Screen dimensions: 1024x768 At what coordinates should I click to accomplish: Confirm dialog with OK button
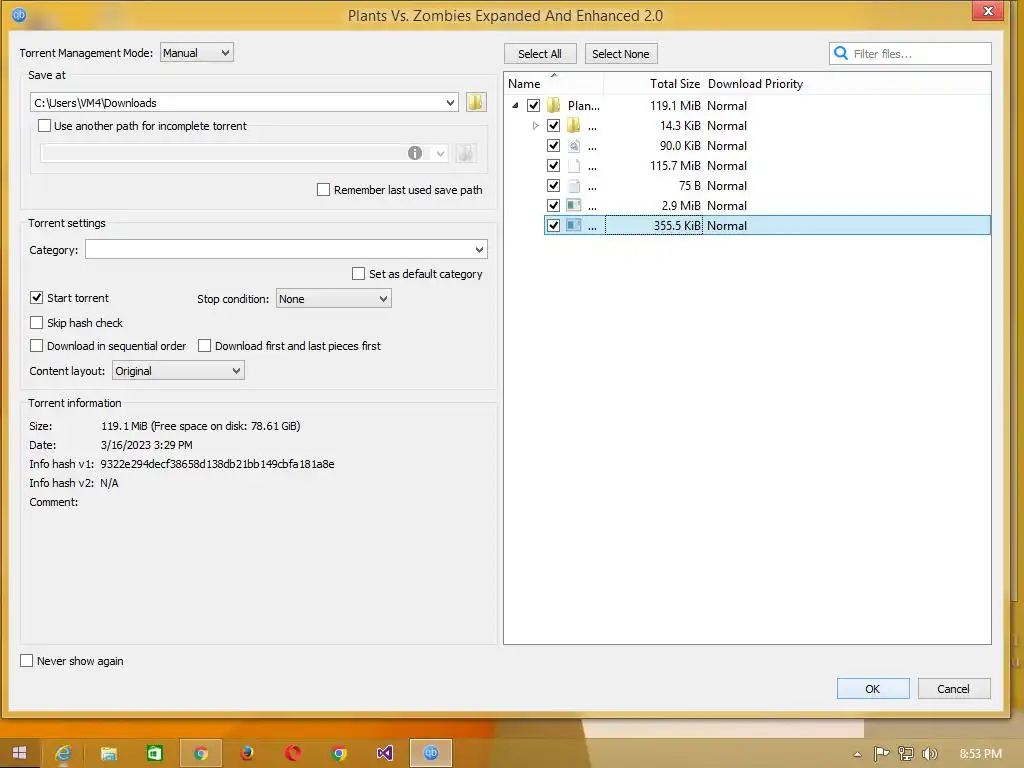(x=873, y=688)
